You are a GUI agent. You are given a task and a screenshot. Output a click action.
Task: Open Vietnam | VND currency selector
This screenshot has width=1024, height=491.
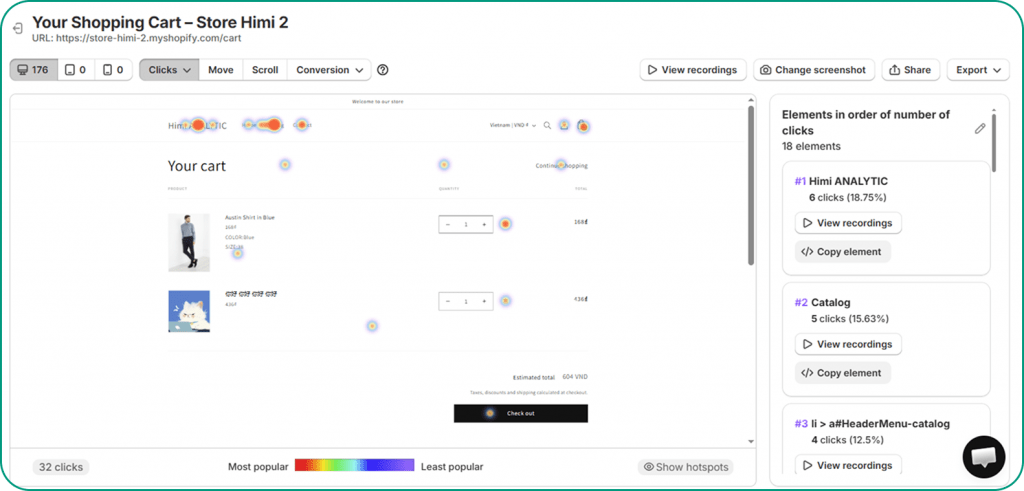tap(513, 125)
